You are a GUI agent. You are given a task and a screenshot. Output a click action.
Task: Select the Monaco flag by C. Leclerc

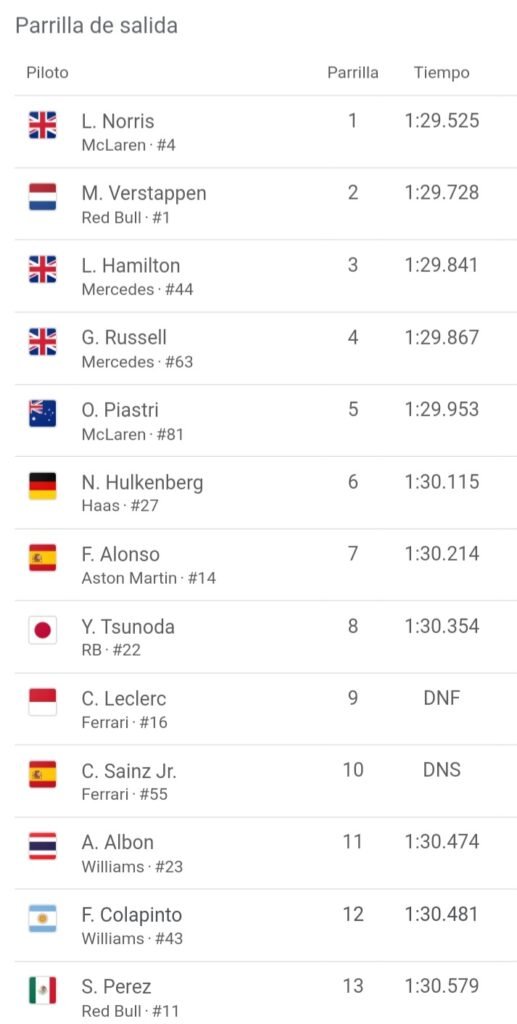coord(42,702)
